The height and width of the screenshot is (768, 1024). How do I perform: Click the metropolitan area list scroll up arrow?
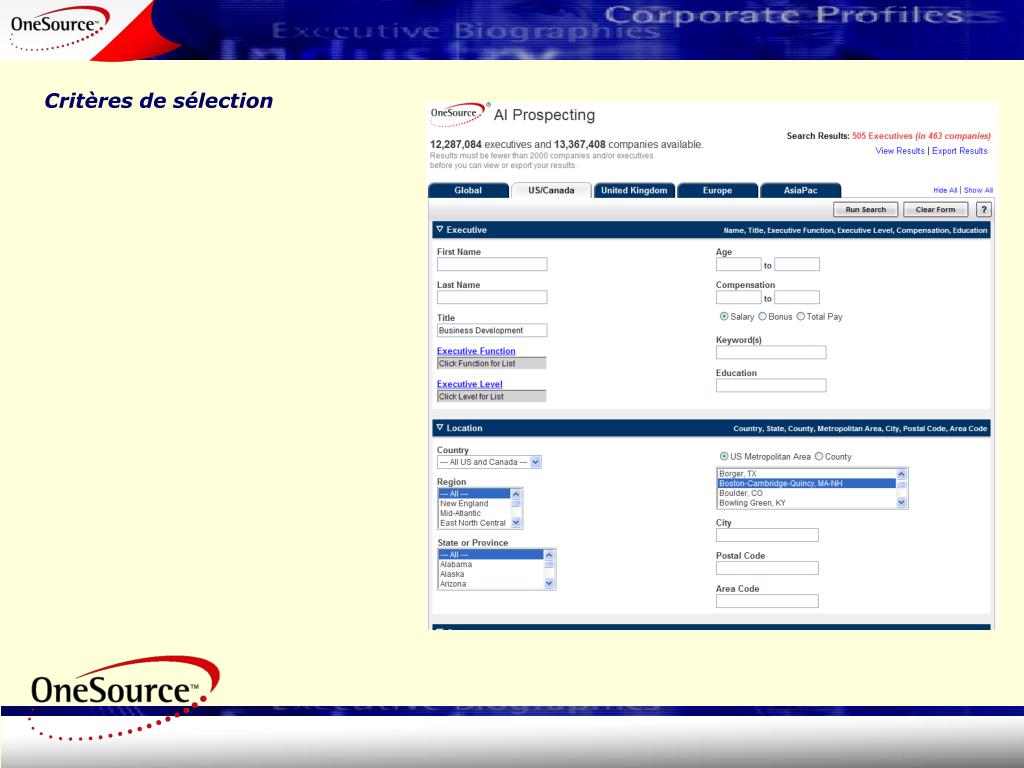[x=901, y=474]
